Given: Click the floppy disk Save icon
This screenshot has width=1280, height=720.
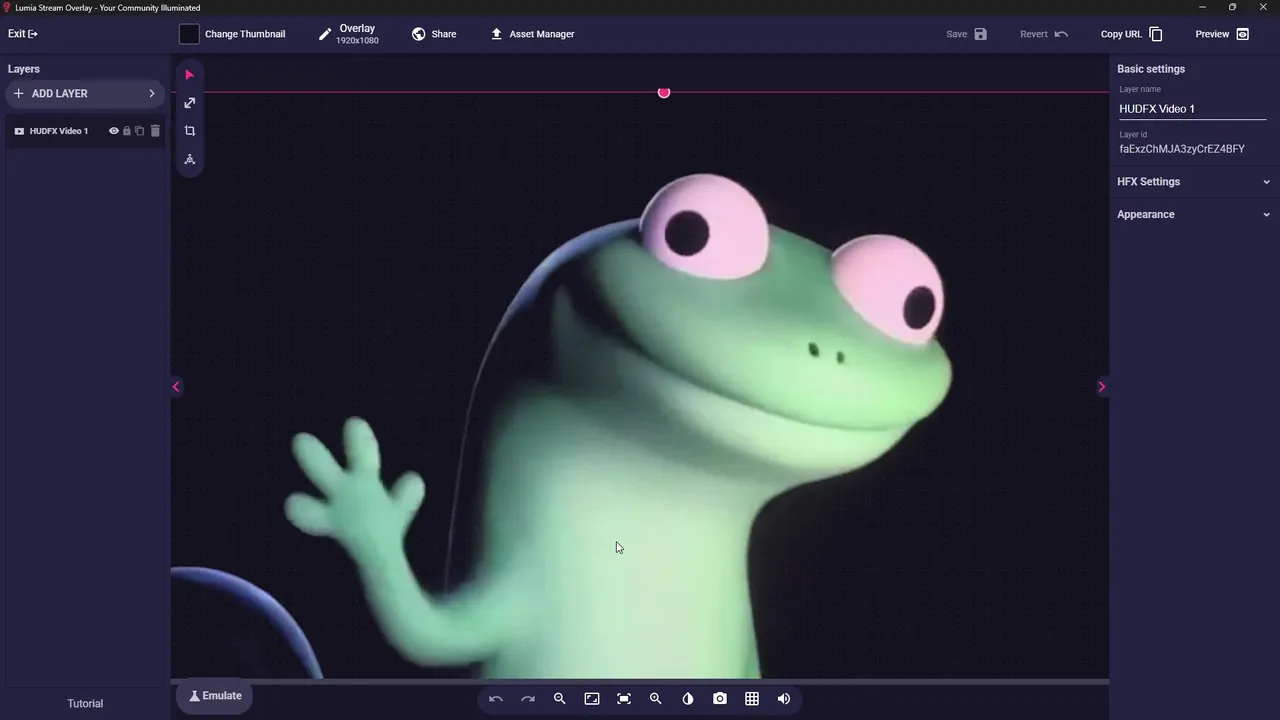Looking at the screenshot, I should pos(981,34).
